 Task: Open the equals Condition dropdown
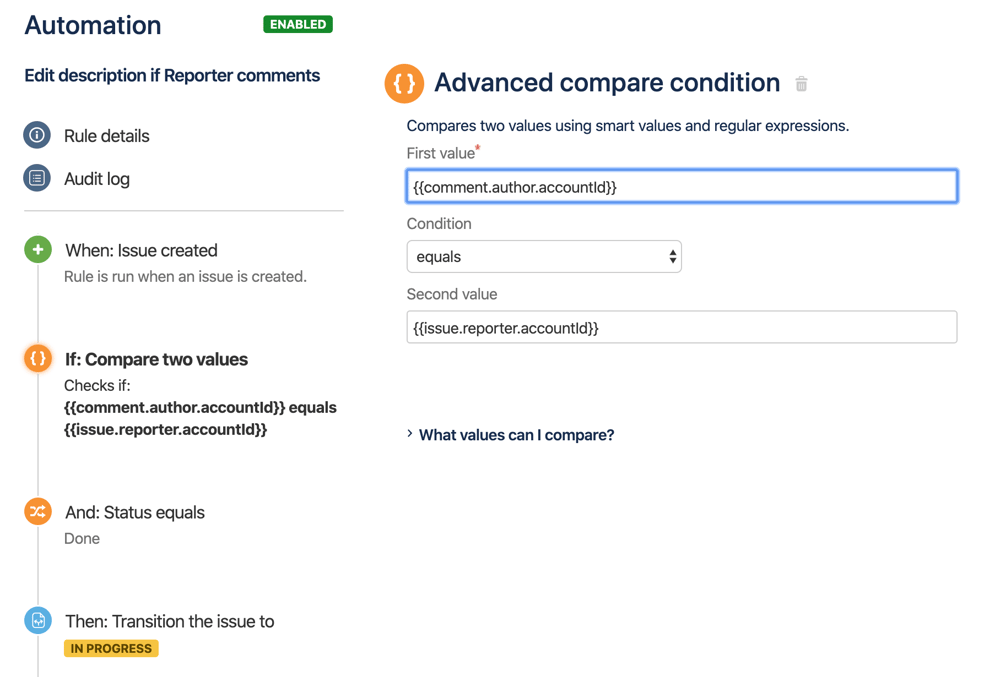[x=544, y=256]
